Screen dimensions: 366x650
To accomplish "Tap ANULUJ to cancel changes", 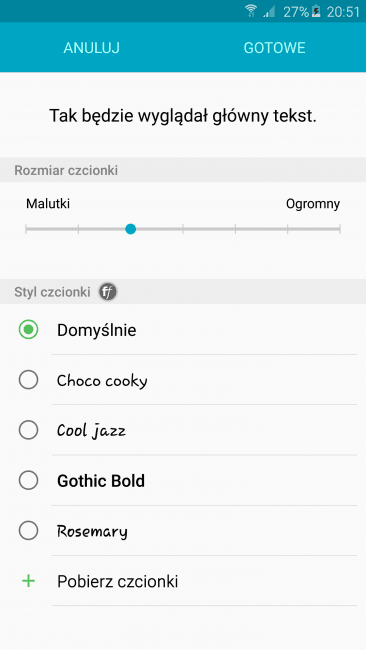I will pos(92,48).
